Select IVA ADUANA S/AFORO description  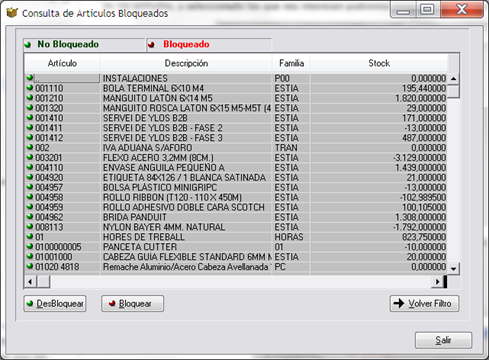147,148
